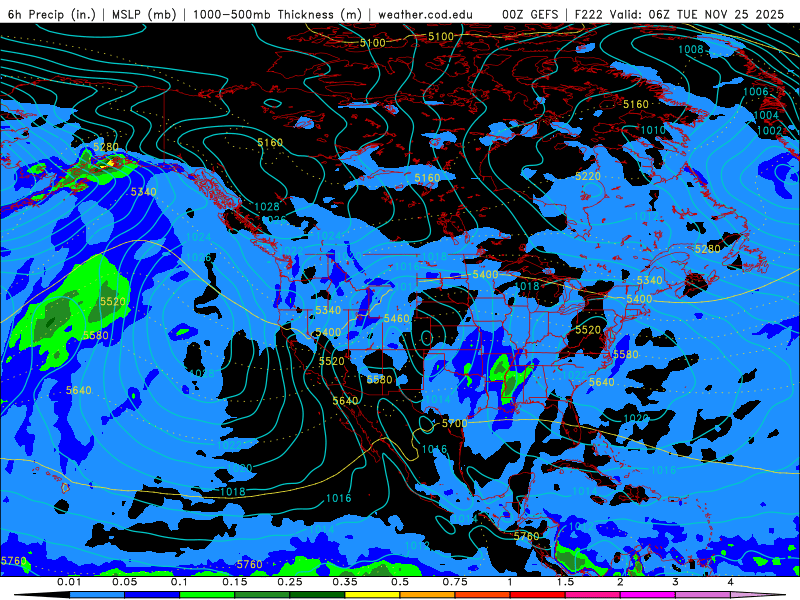Select the magenta 2–3 legend swatch
This screenshot has height=600, width=800.
[x=648, y=595]
